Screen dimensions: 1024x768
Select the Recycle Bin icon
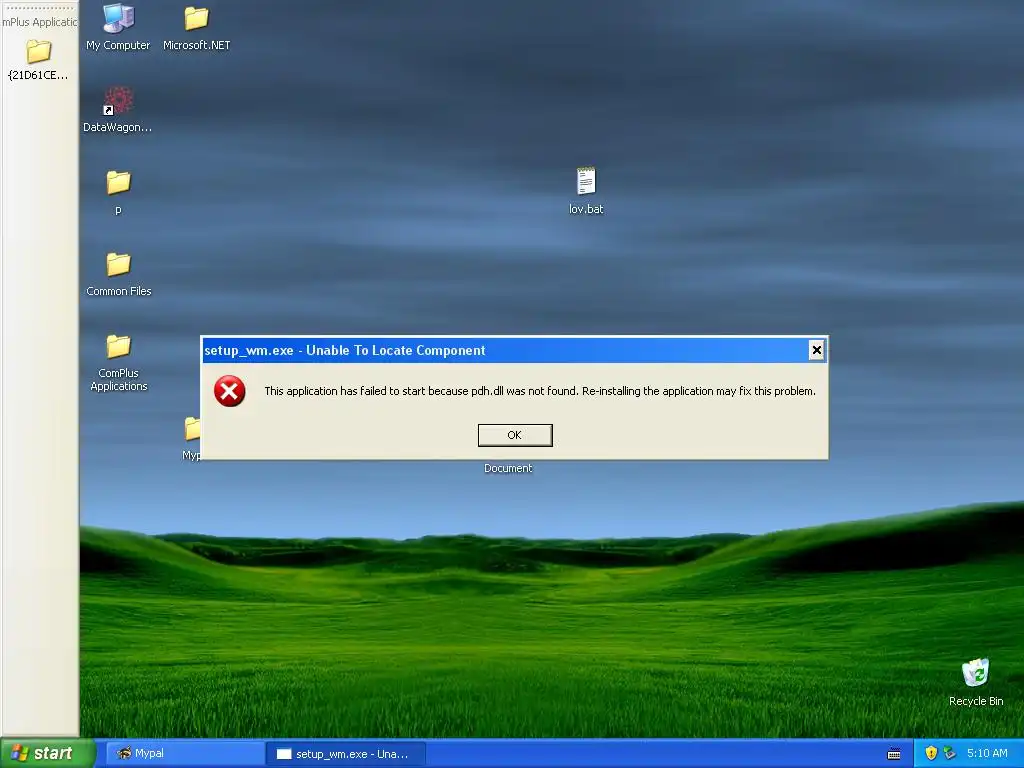pyautogui.click(x=976, y=682)
